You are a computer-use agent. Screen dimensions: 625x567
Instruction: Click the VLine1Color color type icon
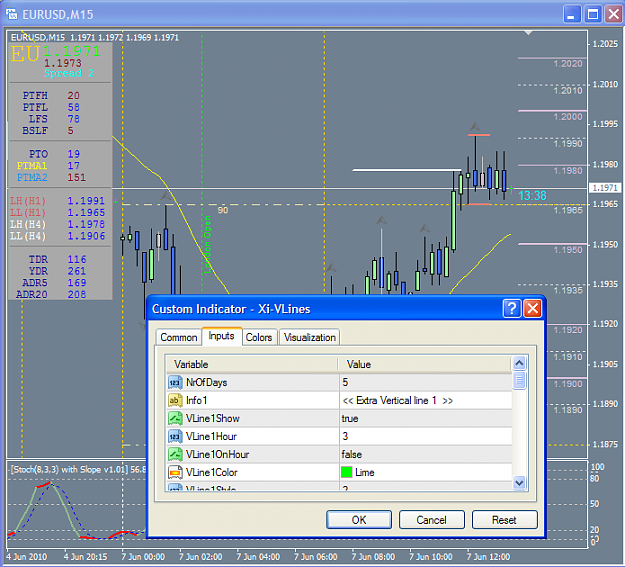(x=175, y=472)
